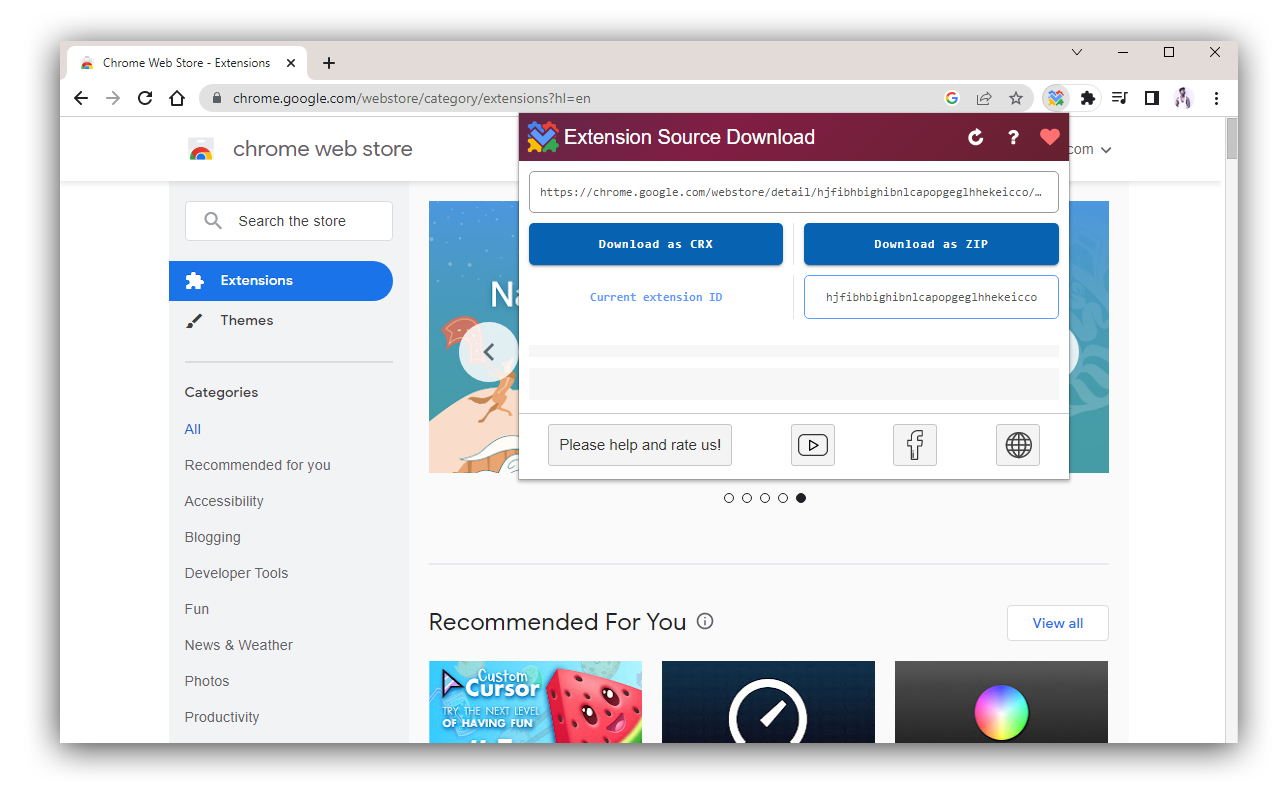Choose the Fun category

tap(197, 609)
